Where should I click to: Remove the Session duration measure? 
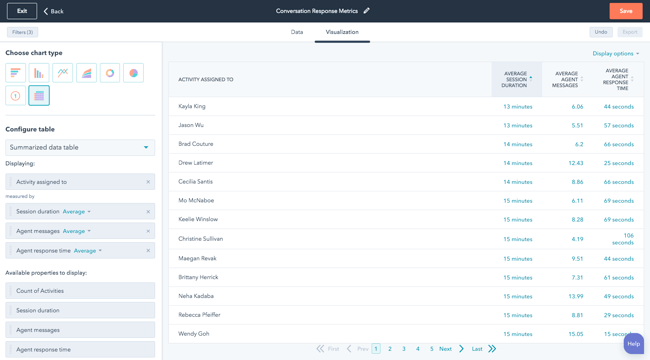click(x=148, y=212)
